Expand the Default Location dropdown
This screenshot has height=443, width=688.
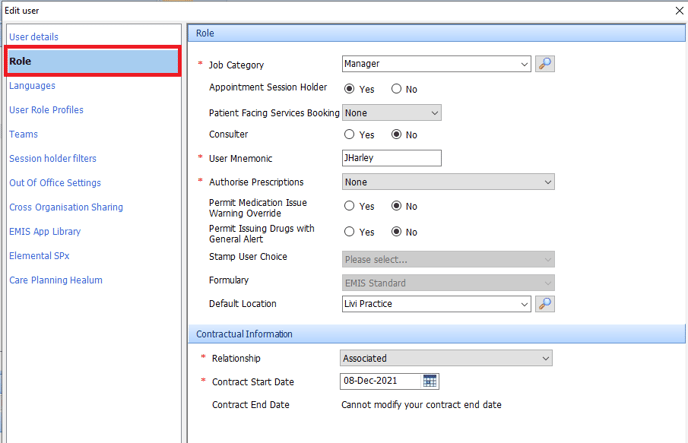[x=525, y=304]
